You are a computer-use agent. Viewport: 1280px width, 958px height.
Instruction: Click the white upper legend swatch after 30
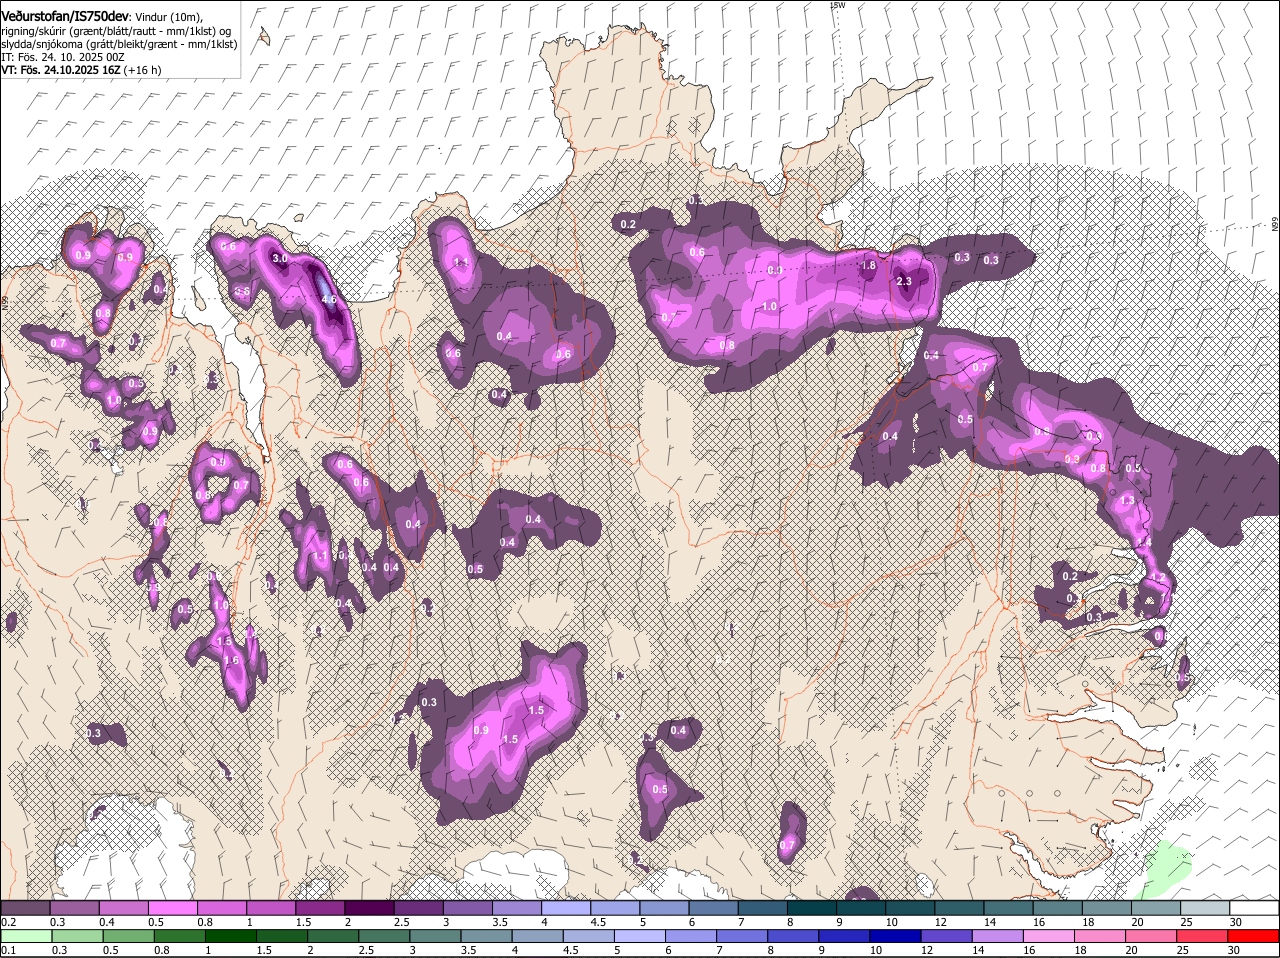[1254, 908]
